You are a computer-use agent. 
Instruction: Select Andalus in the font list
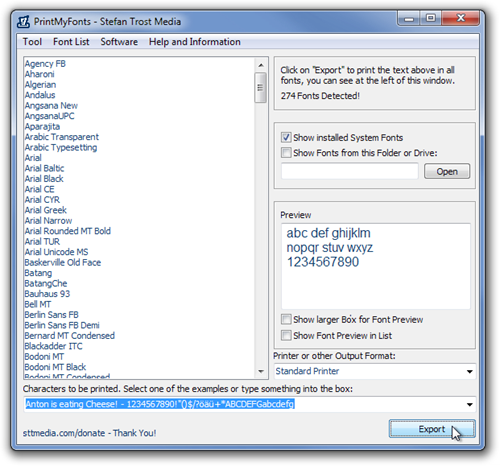40,95
